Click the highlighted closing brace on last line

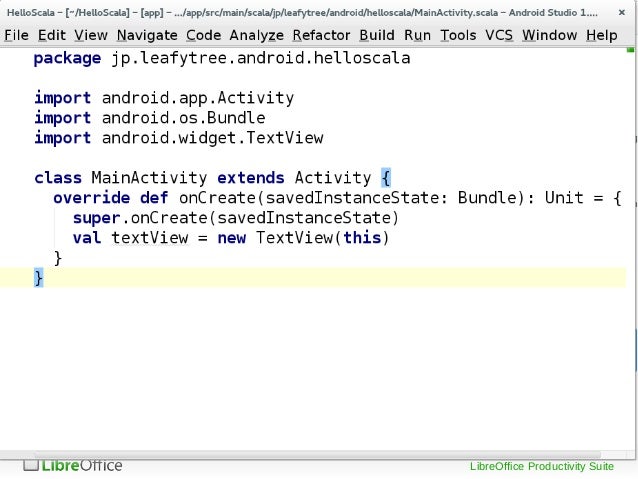39,278
